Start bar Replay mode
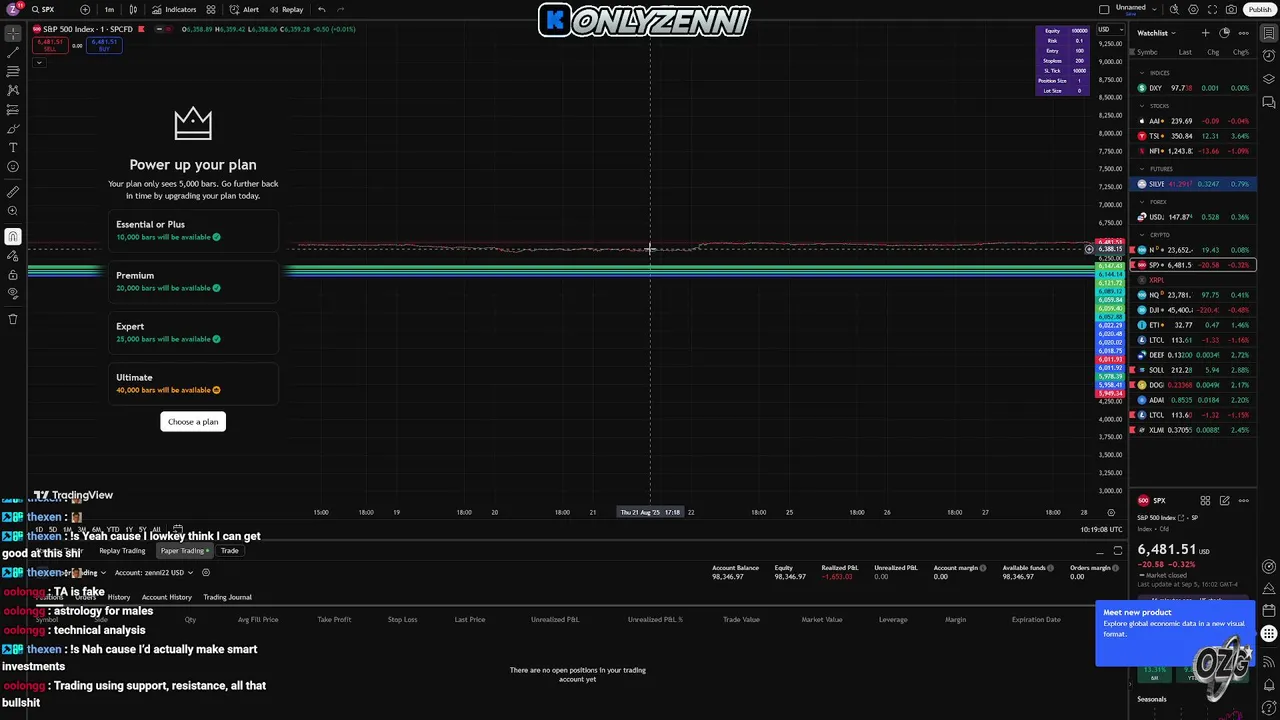The width and height of the screenshot is (1280, 720). click(x=286, y=9)
